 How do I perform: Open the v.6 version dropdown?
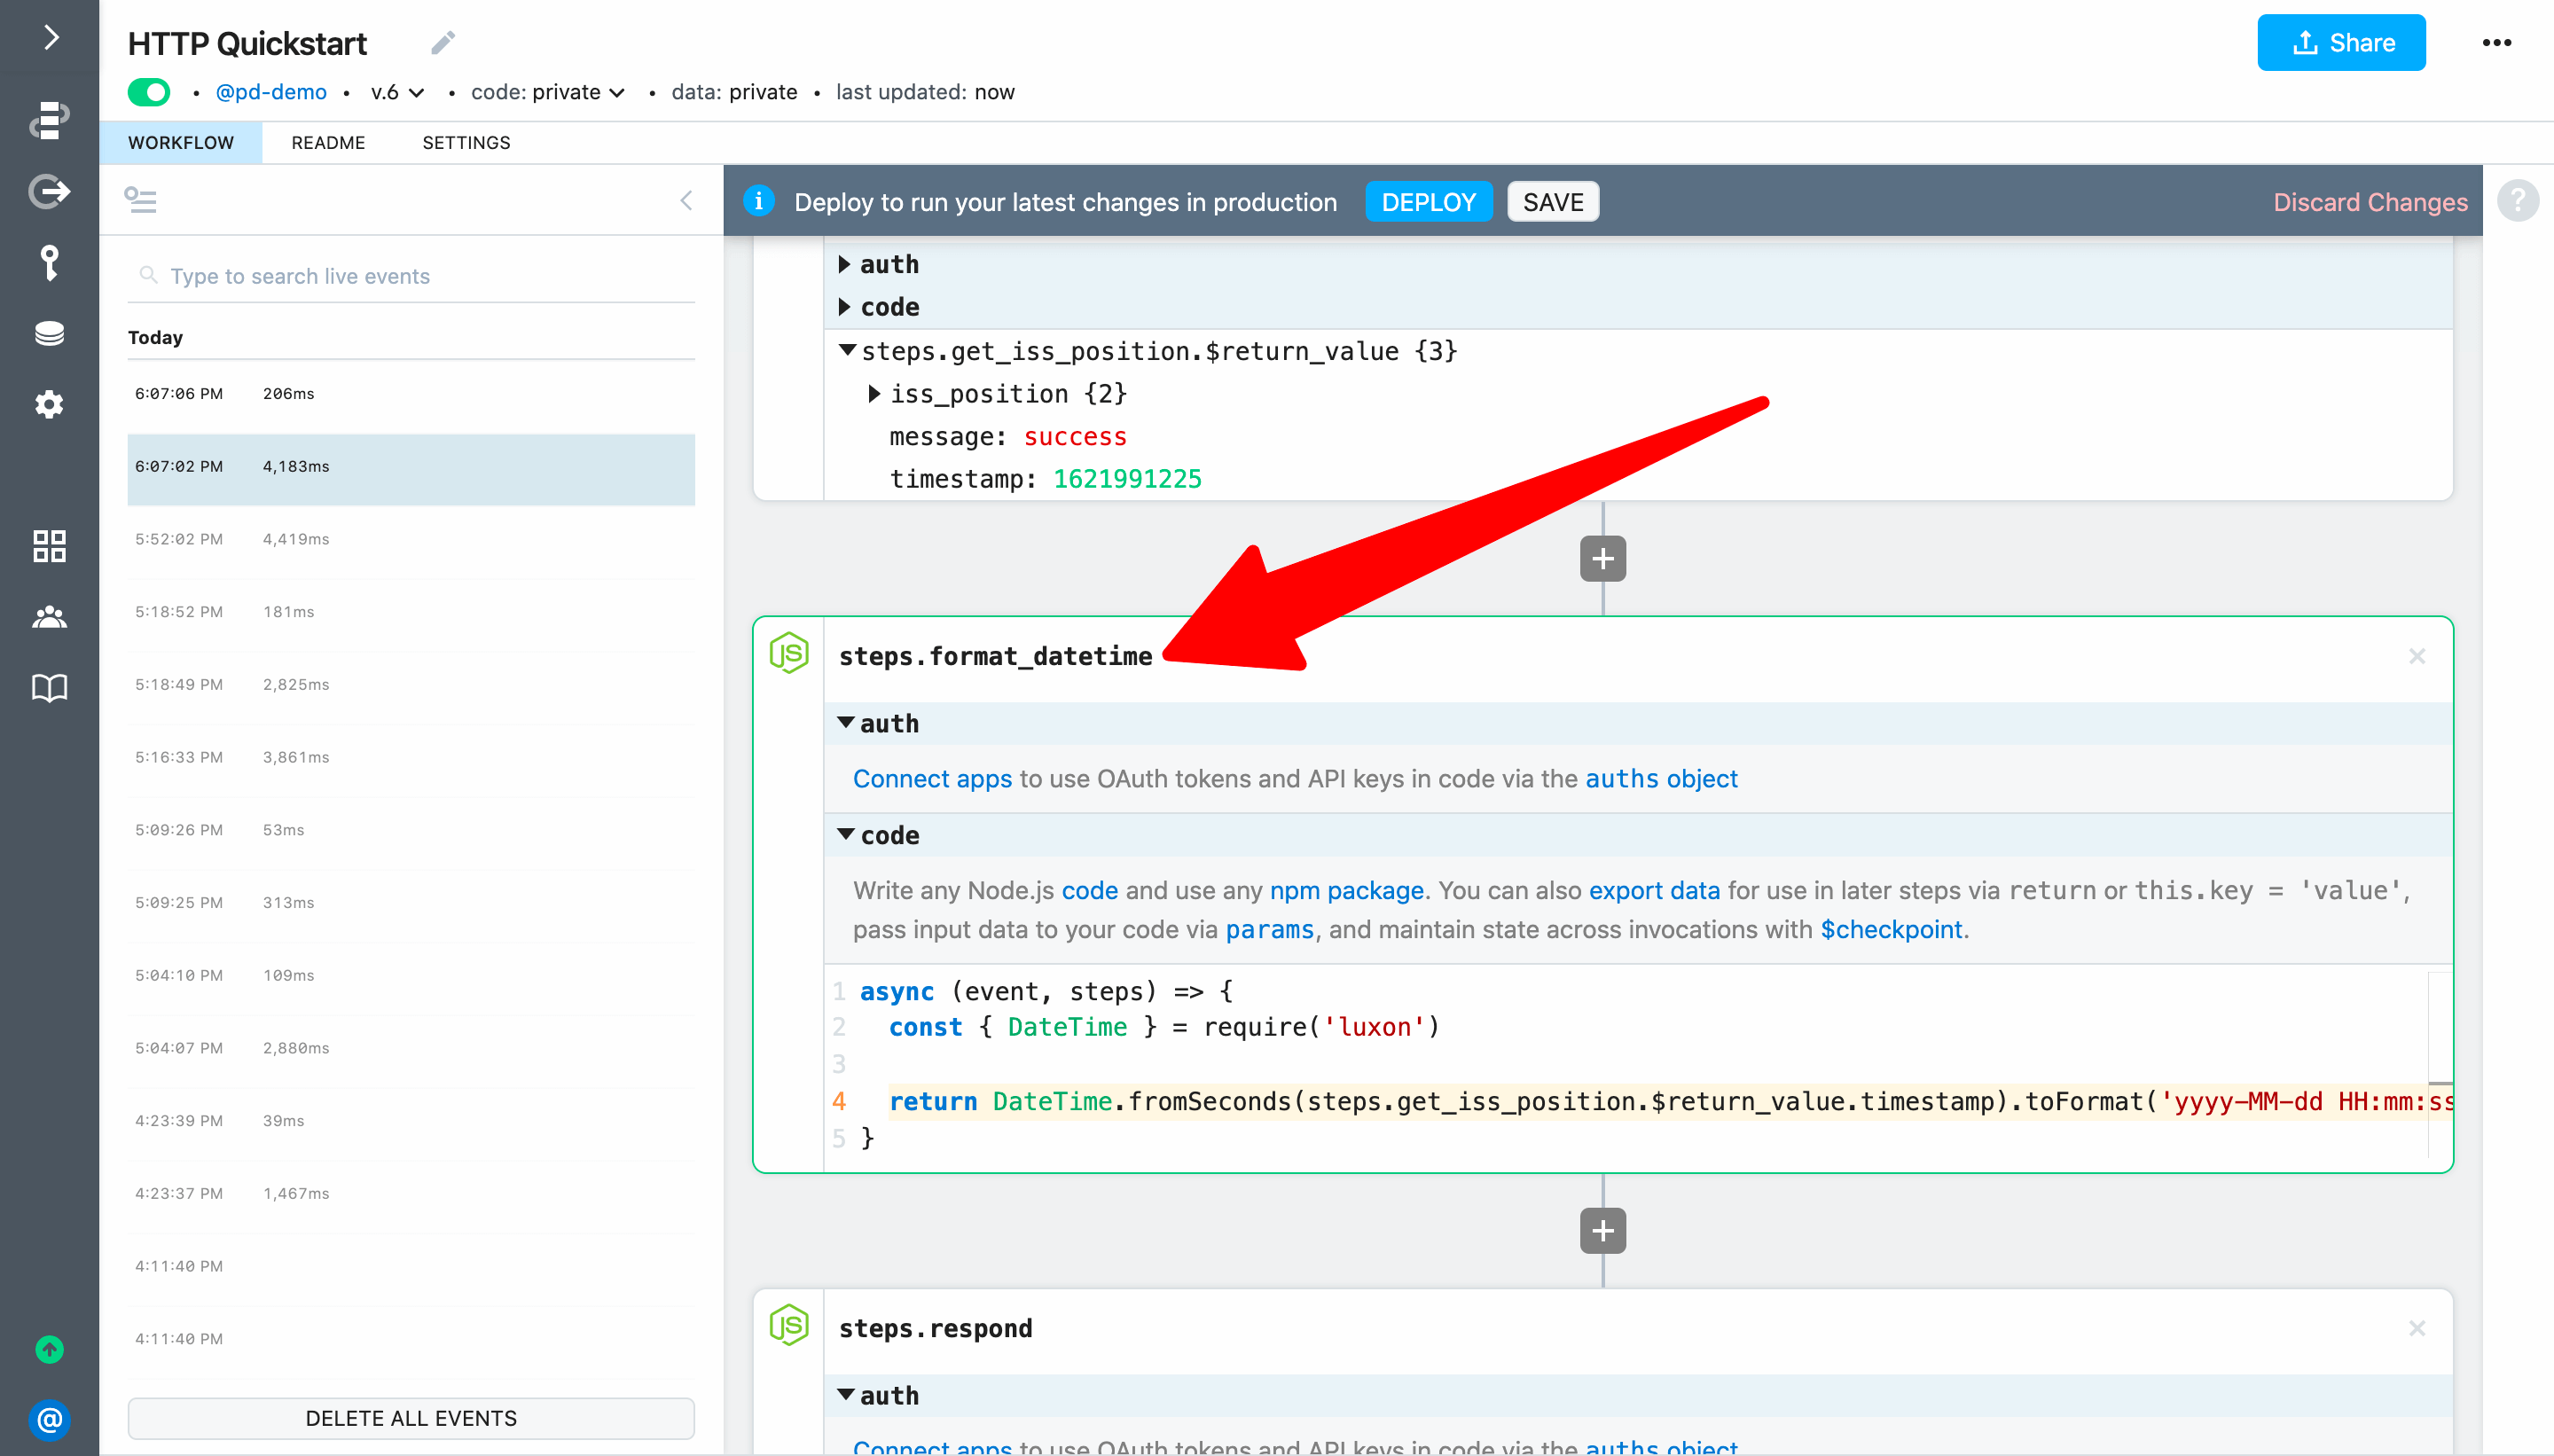coord(397,92)
